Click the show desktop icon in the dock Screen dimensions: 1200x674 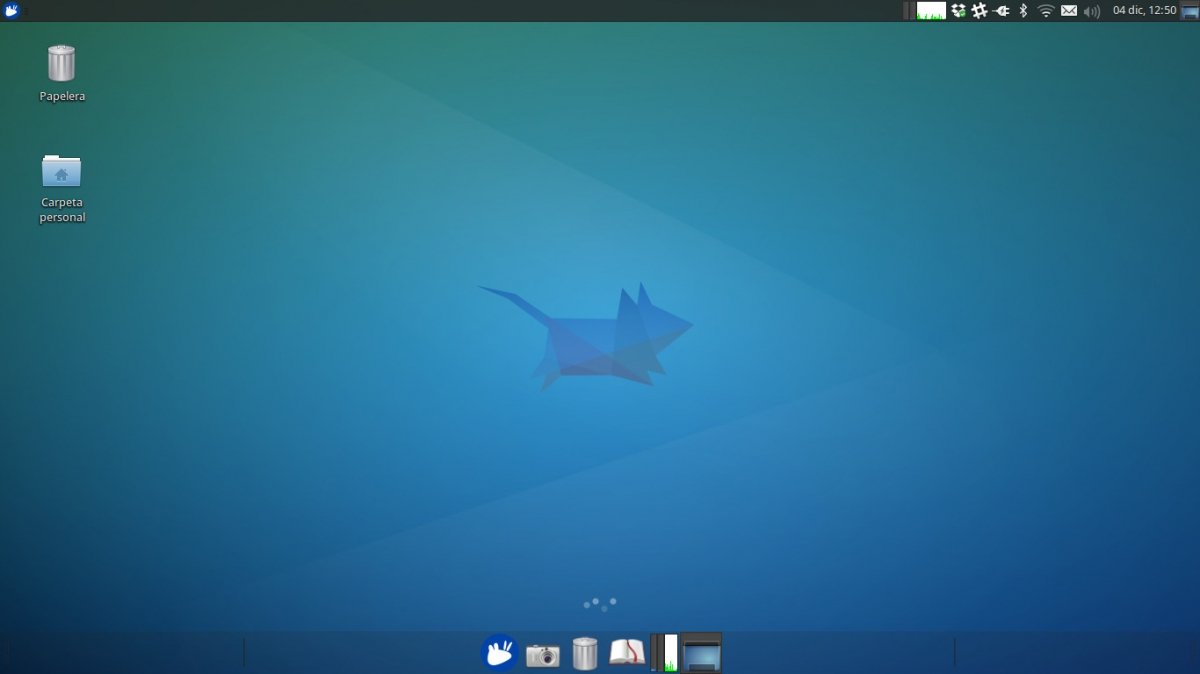point(701,652)
